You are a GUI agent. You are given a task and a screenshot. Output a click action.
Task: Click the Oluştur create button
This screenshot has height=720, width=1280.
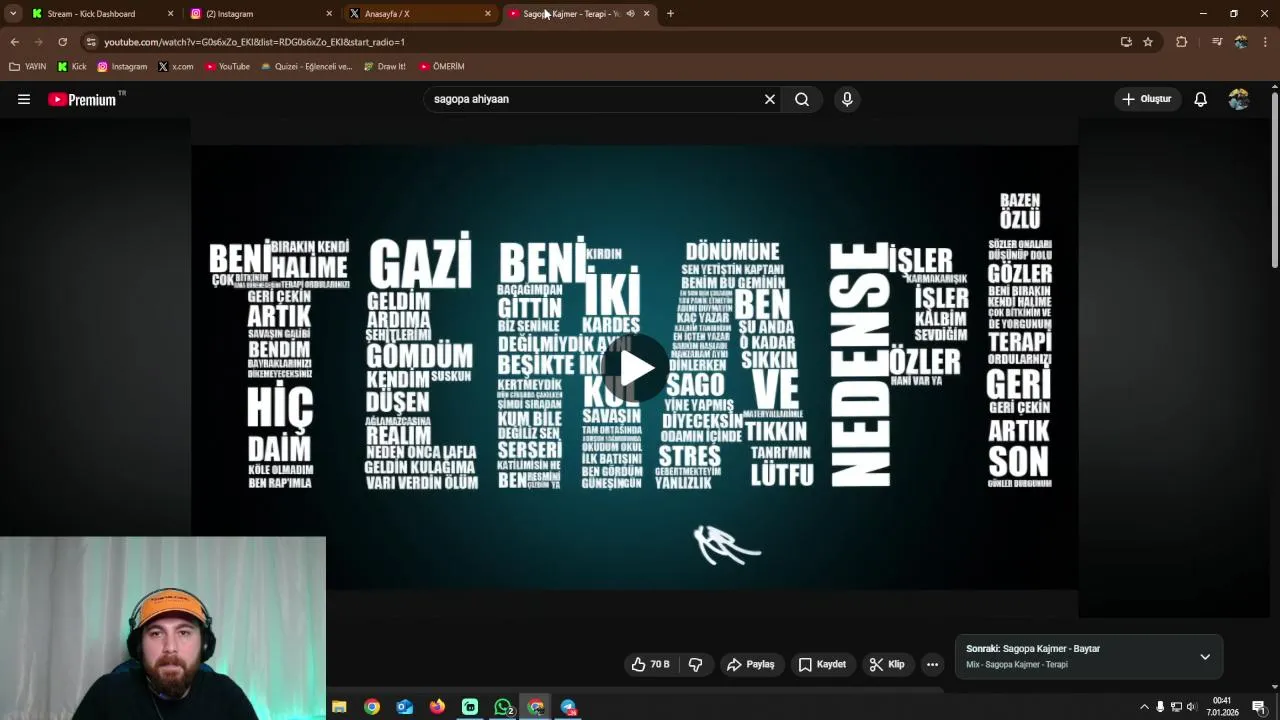click(1147, 99)
